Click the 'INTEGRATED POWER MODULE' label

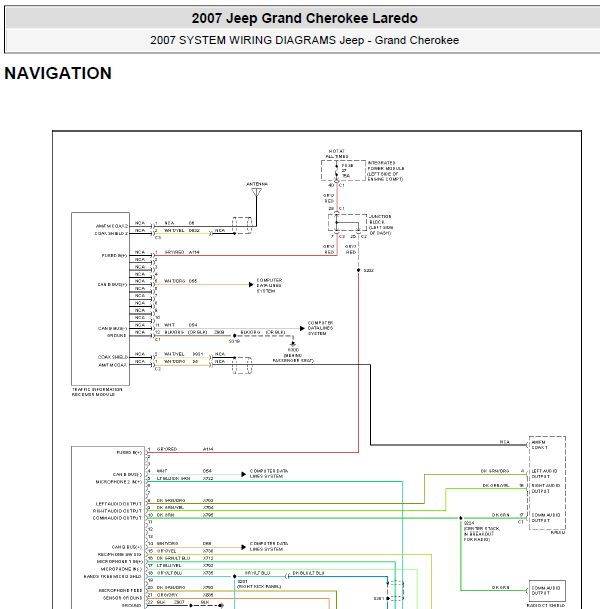click(386, 171)
